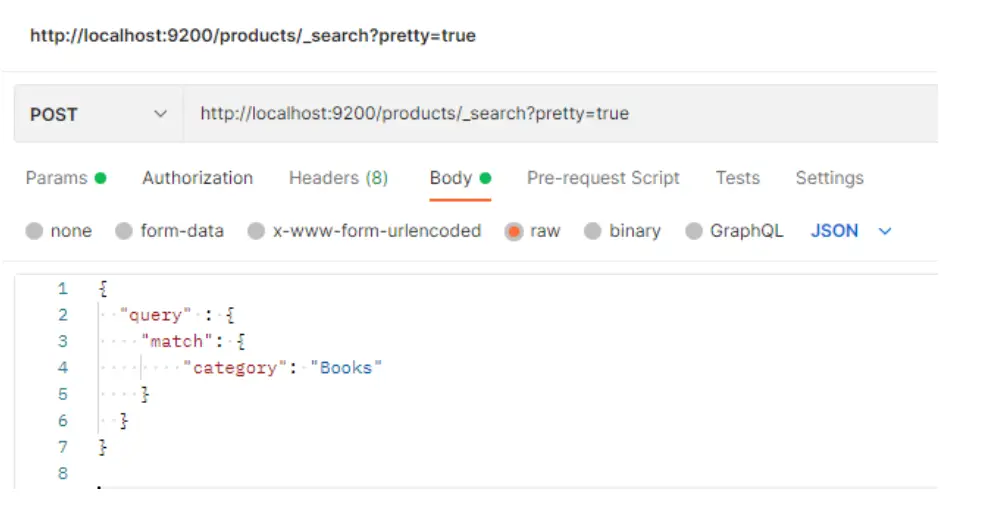Open the request Settings tab
Viewport: 1002px width, 512px height.
click(829, 178)
